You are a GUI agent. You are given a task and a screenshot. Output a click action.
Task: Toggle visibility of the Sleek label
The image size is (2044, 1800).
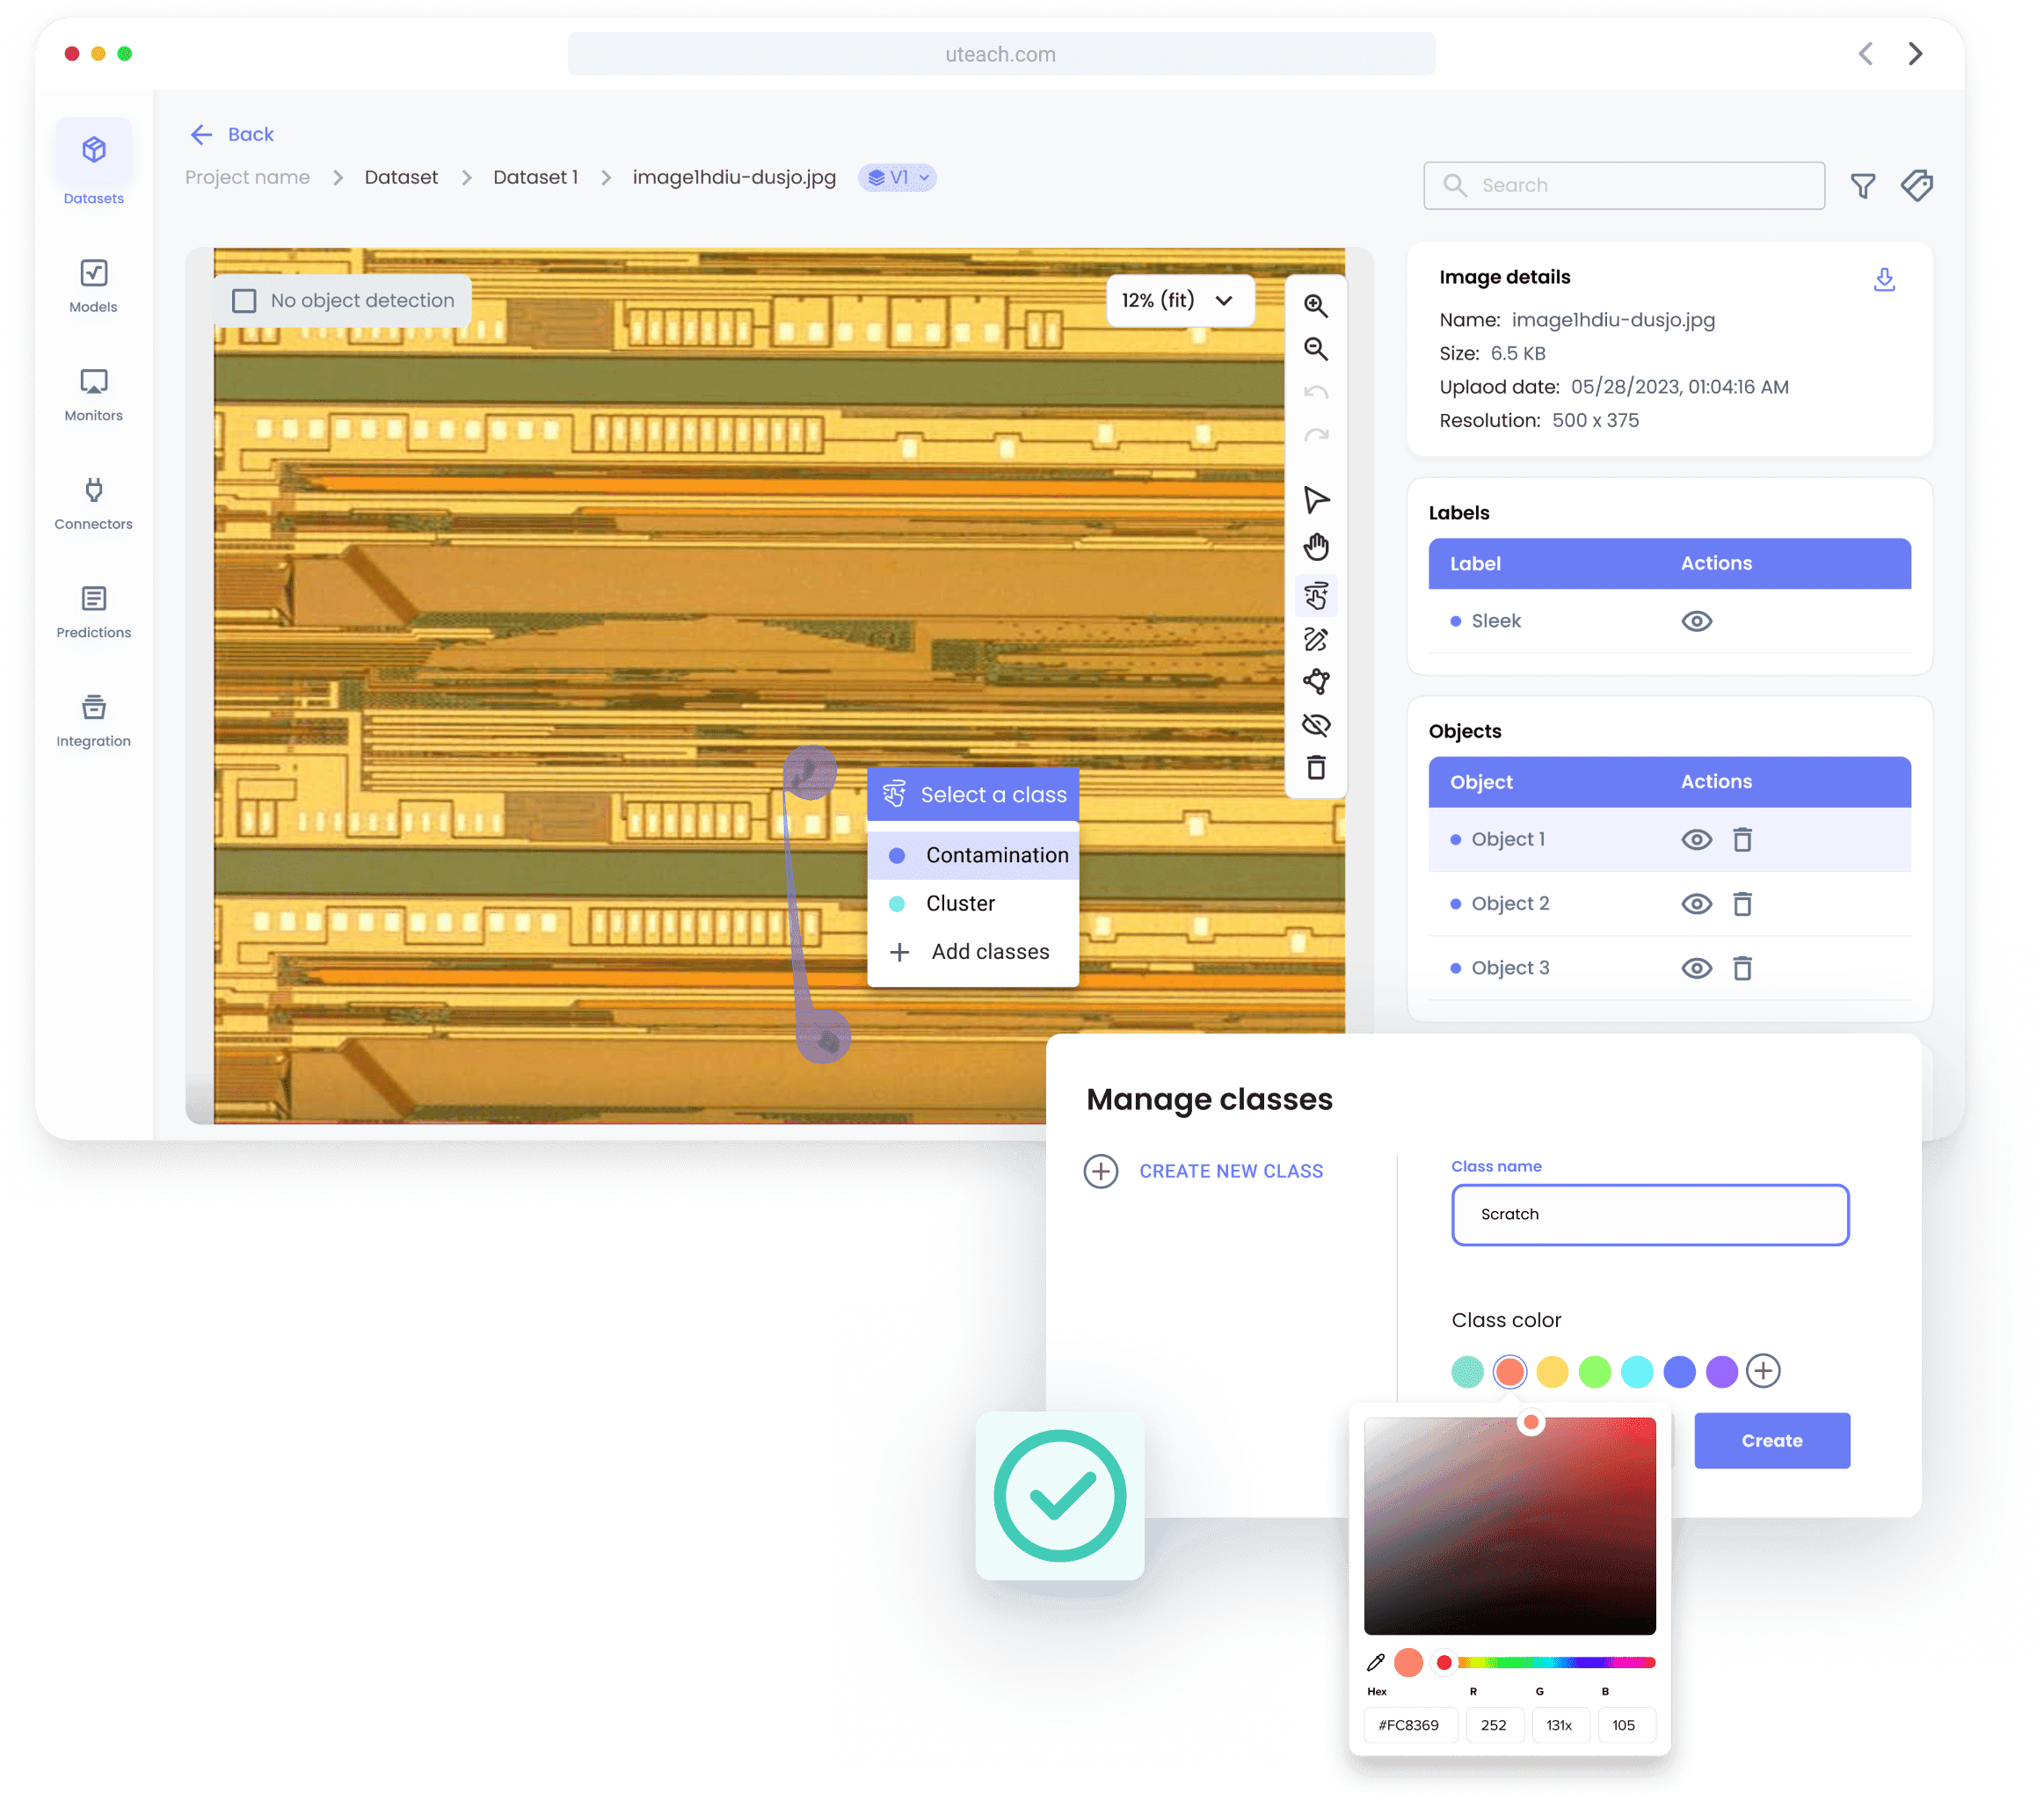pyautogui.click(x=1696, y=621)
